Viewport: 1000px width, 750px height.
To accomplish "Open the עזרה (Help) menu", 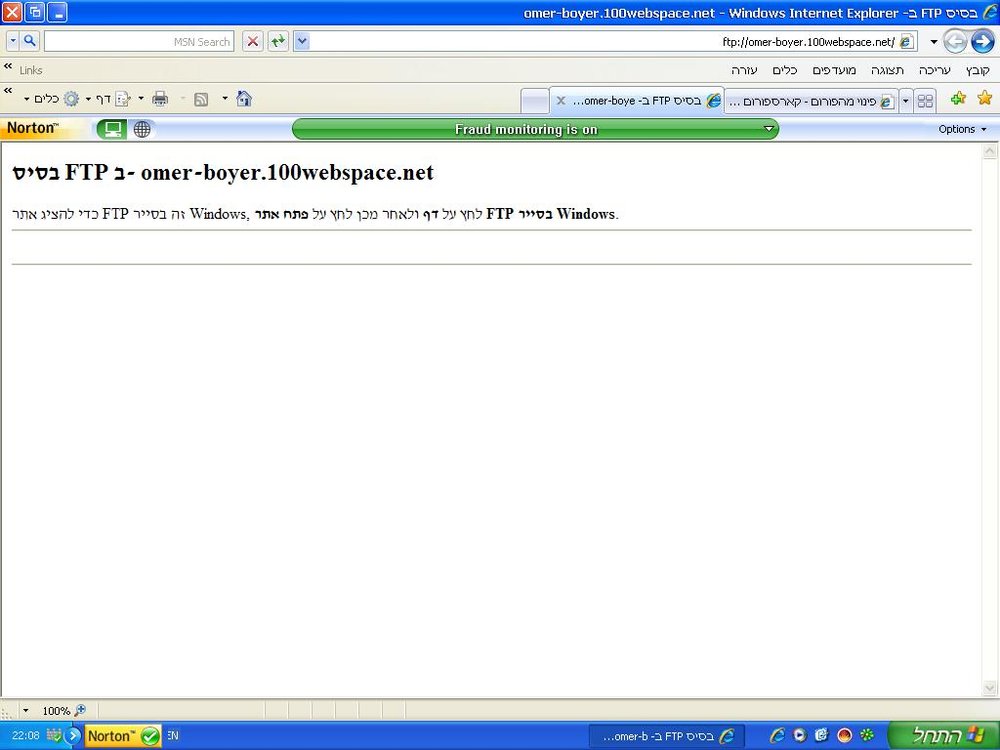I will pyautogui.click(x=744, y=70).
